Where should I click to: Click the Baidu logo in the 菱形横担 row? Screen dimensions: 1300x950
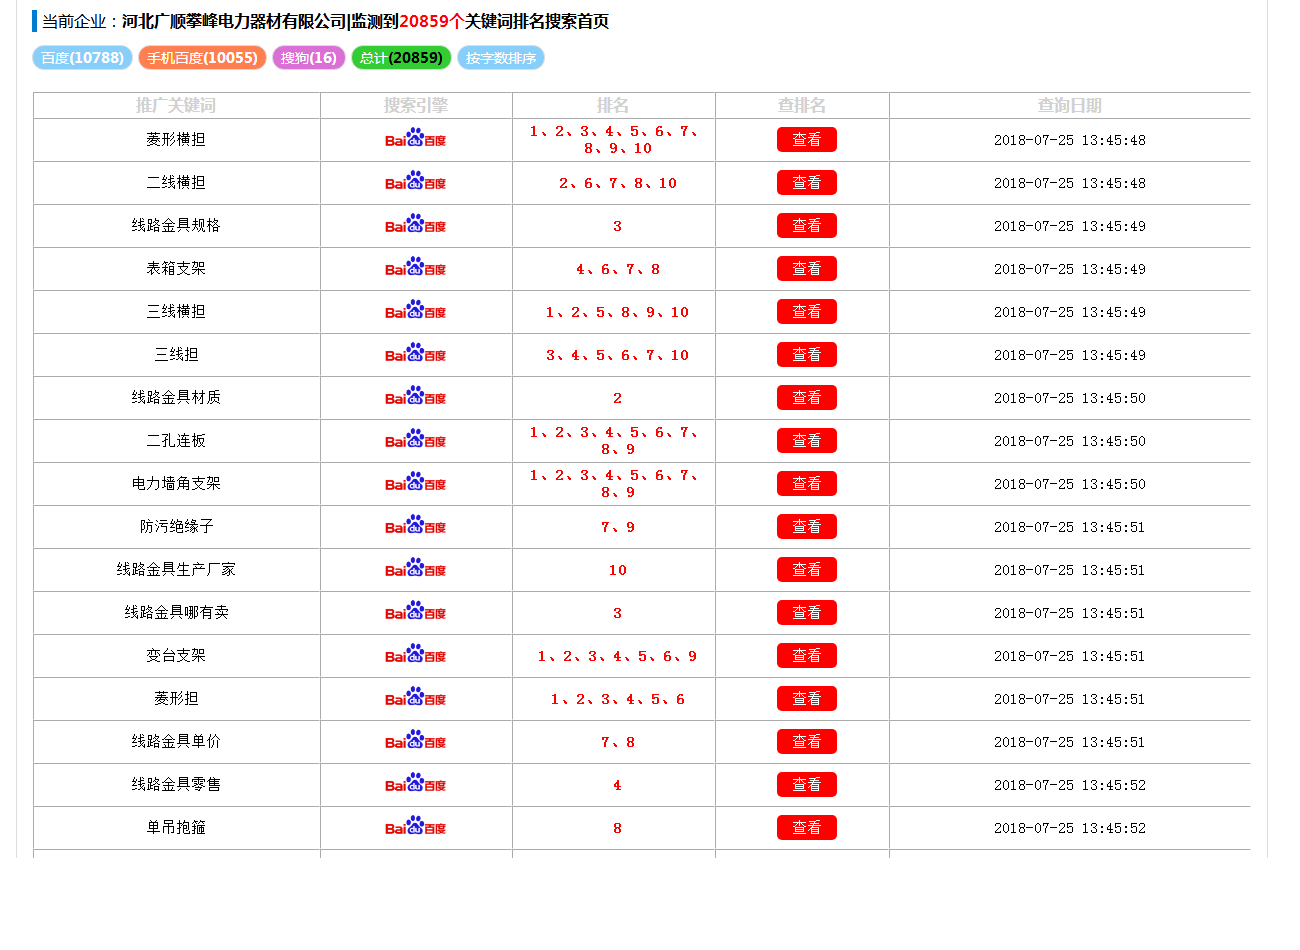tap(415, 139)
